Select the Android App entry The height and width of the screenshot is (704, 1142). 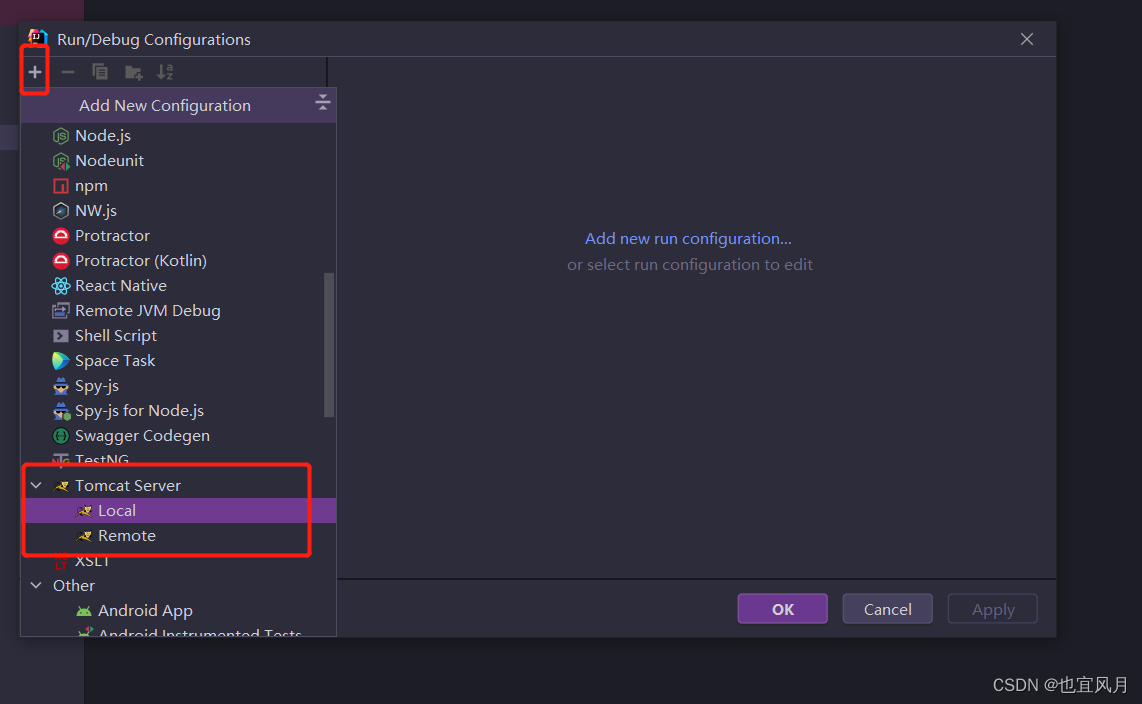178,611
